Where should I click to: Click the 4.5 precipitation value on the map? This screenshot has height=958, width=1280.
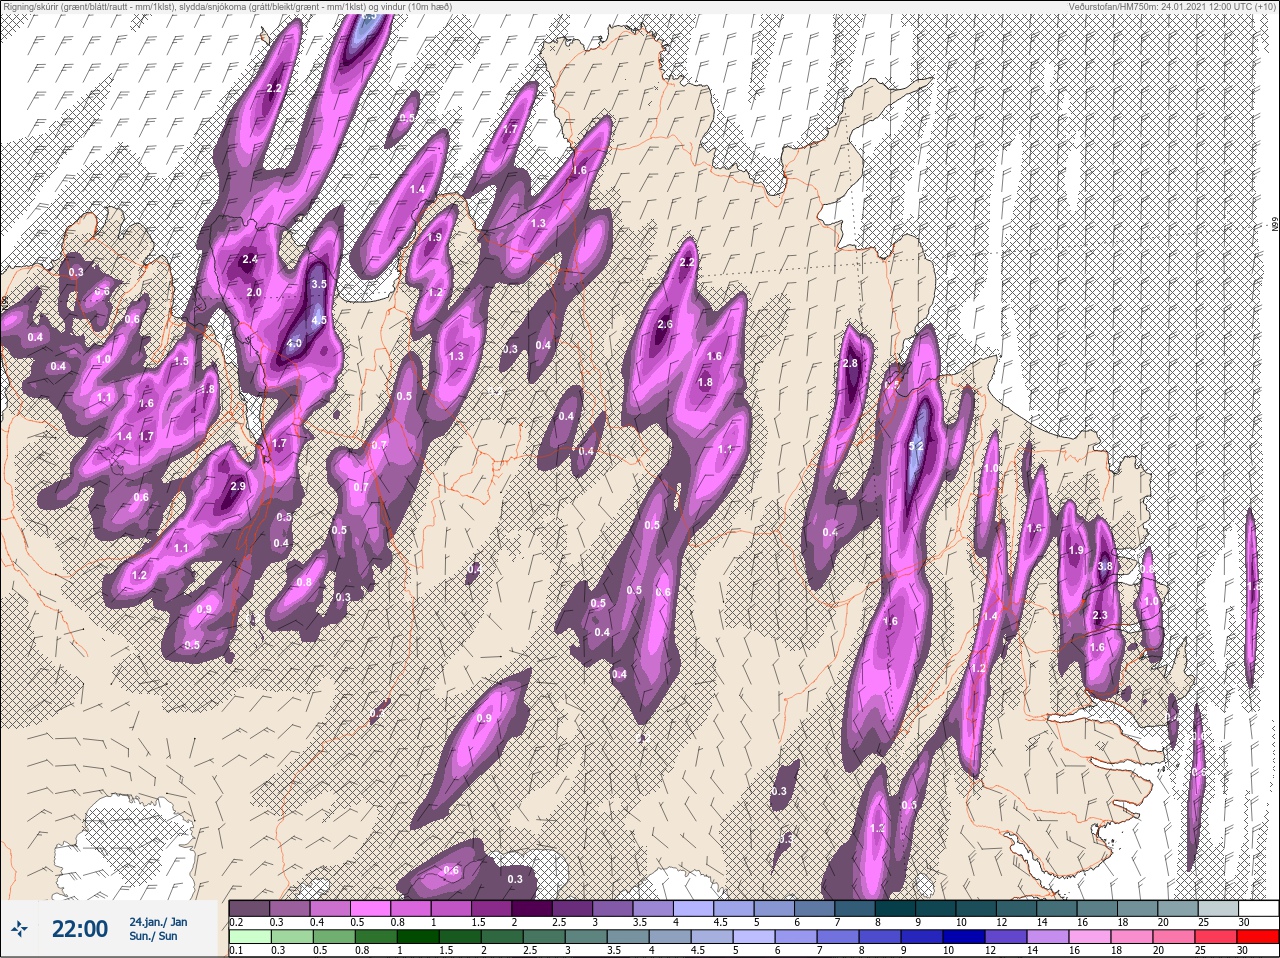319,320
